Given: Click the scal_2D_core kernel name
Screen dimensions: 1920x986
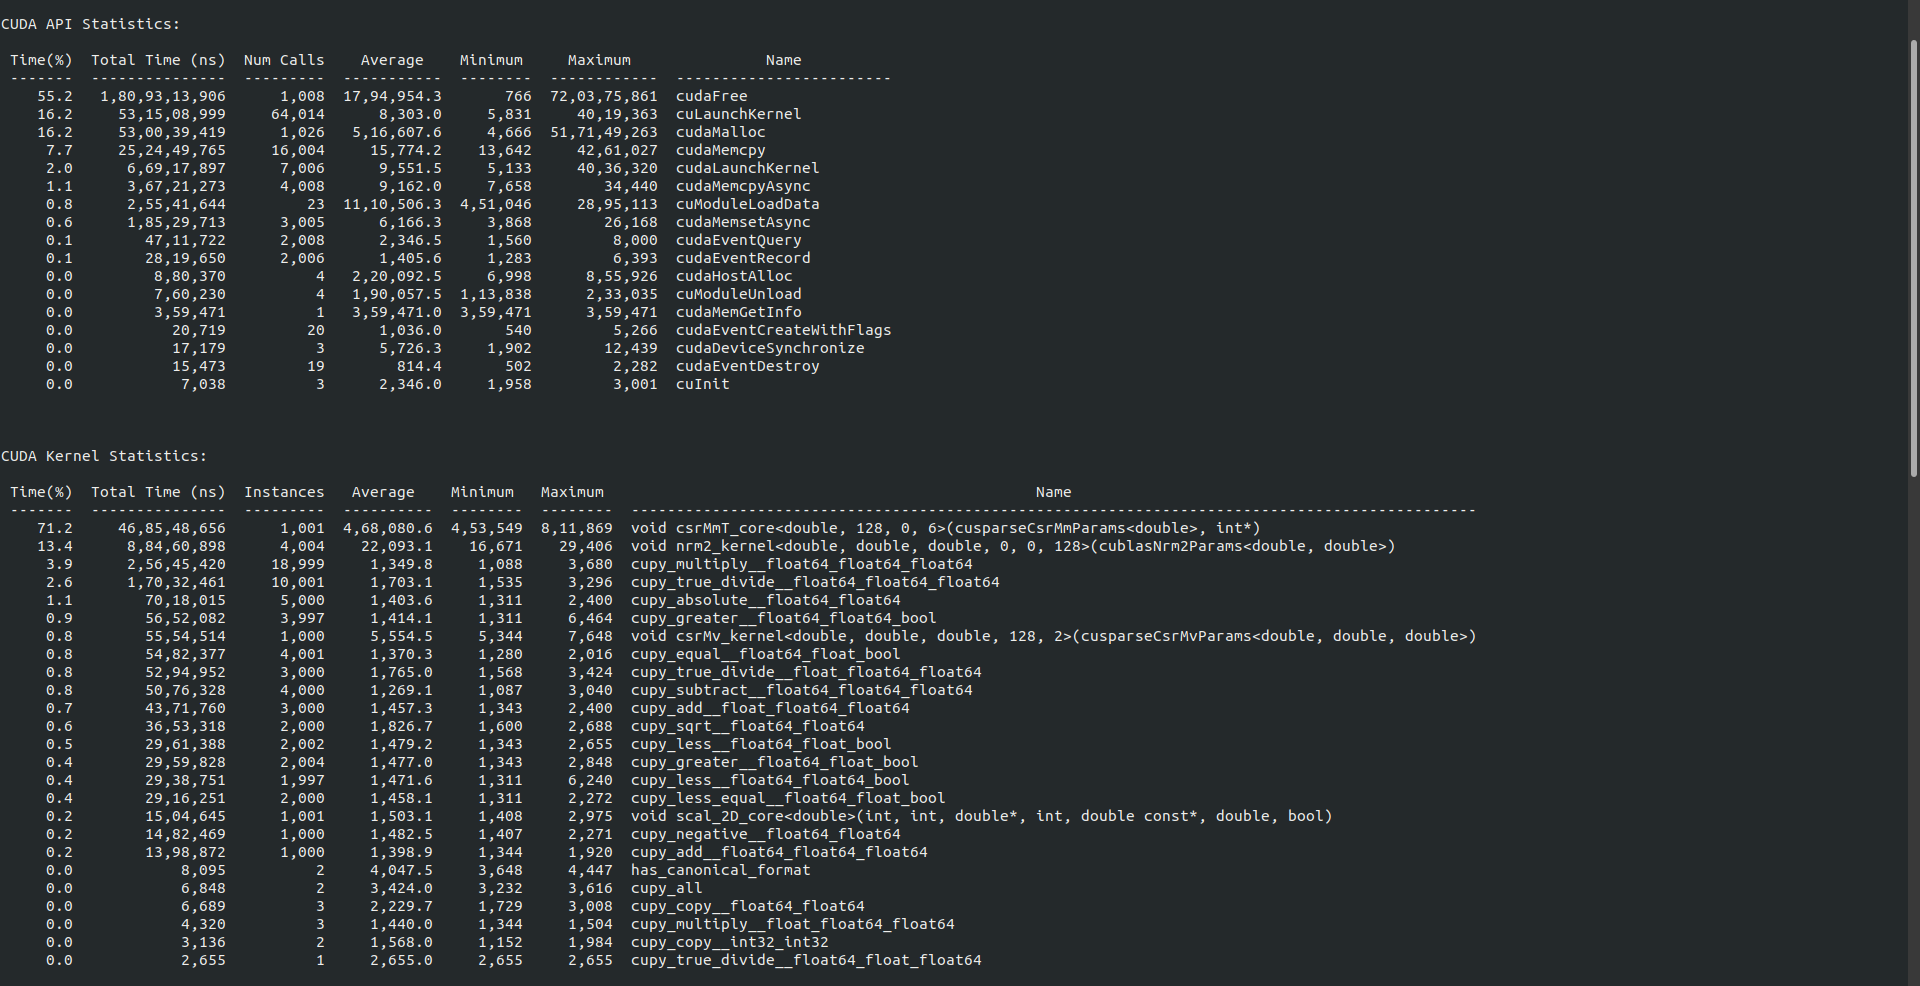Looking at the screenshot, I should [x=982, y=816].
